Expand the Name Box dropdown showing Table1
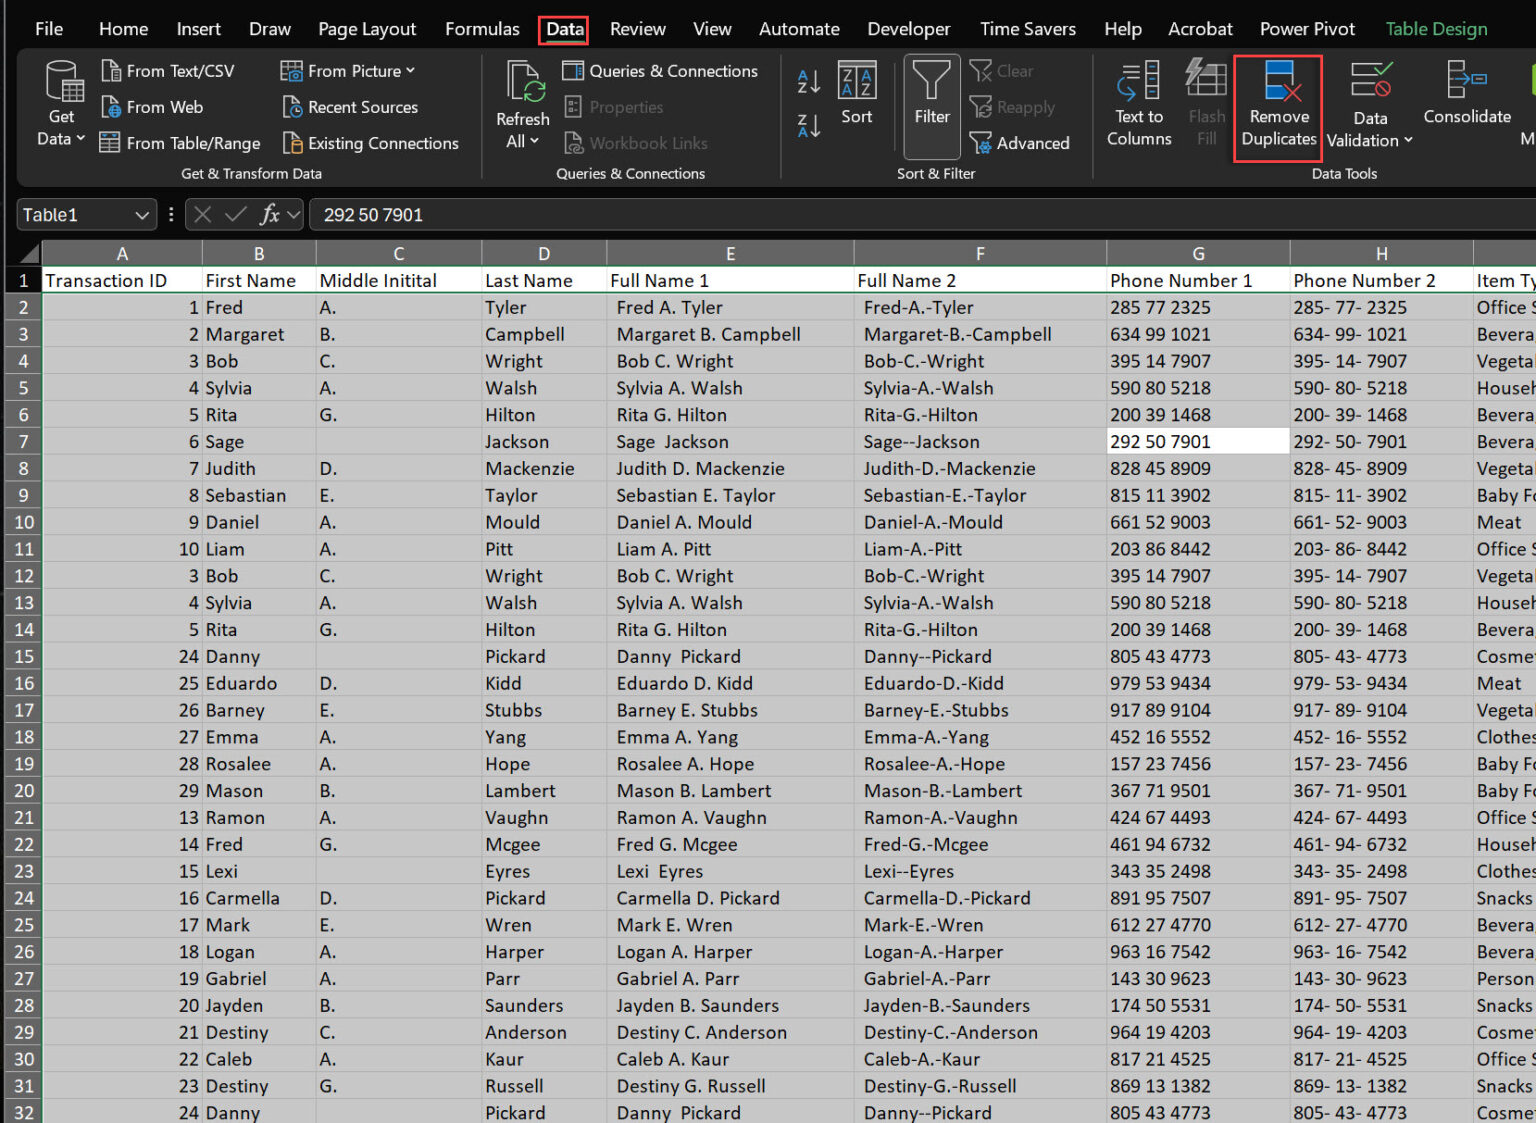The image size is (1536, 1123). (x=139, y=214)
